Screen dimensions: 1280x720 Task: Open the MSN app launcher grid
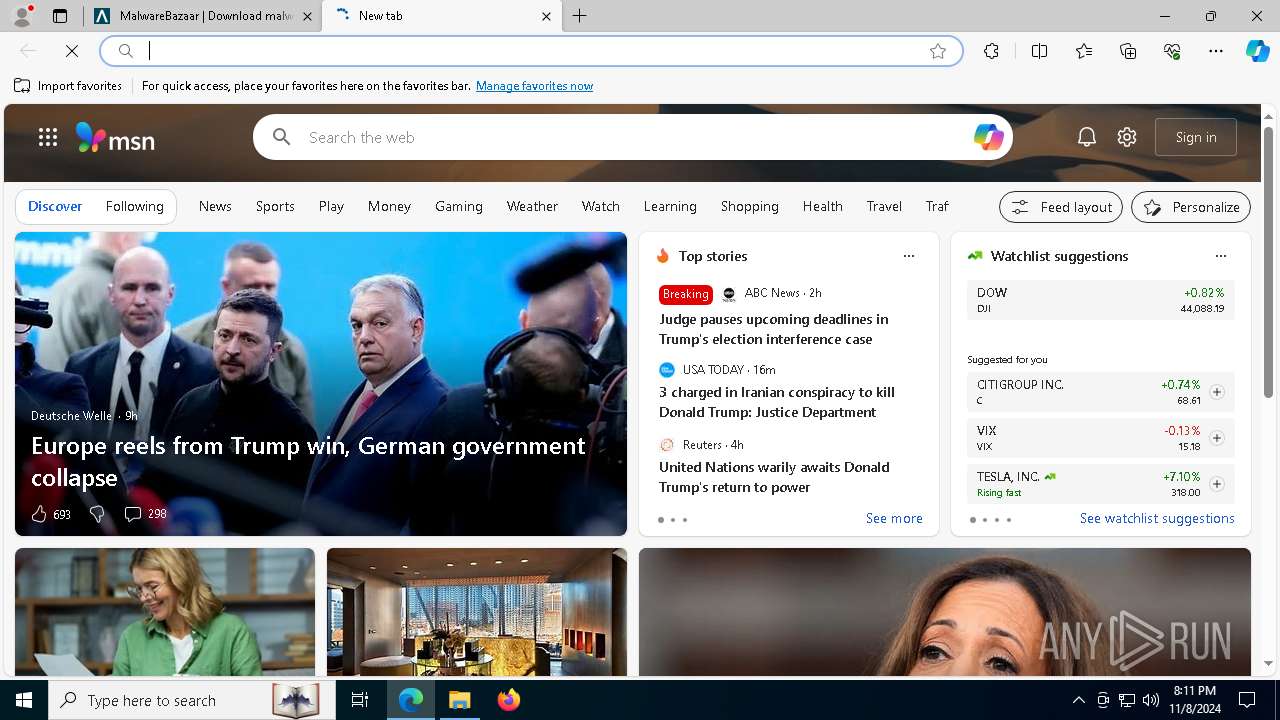48,137
